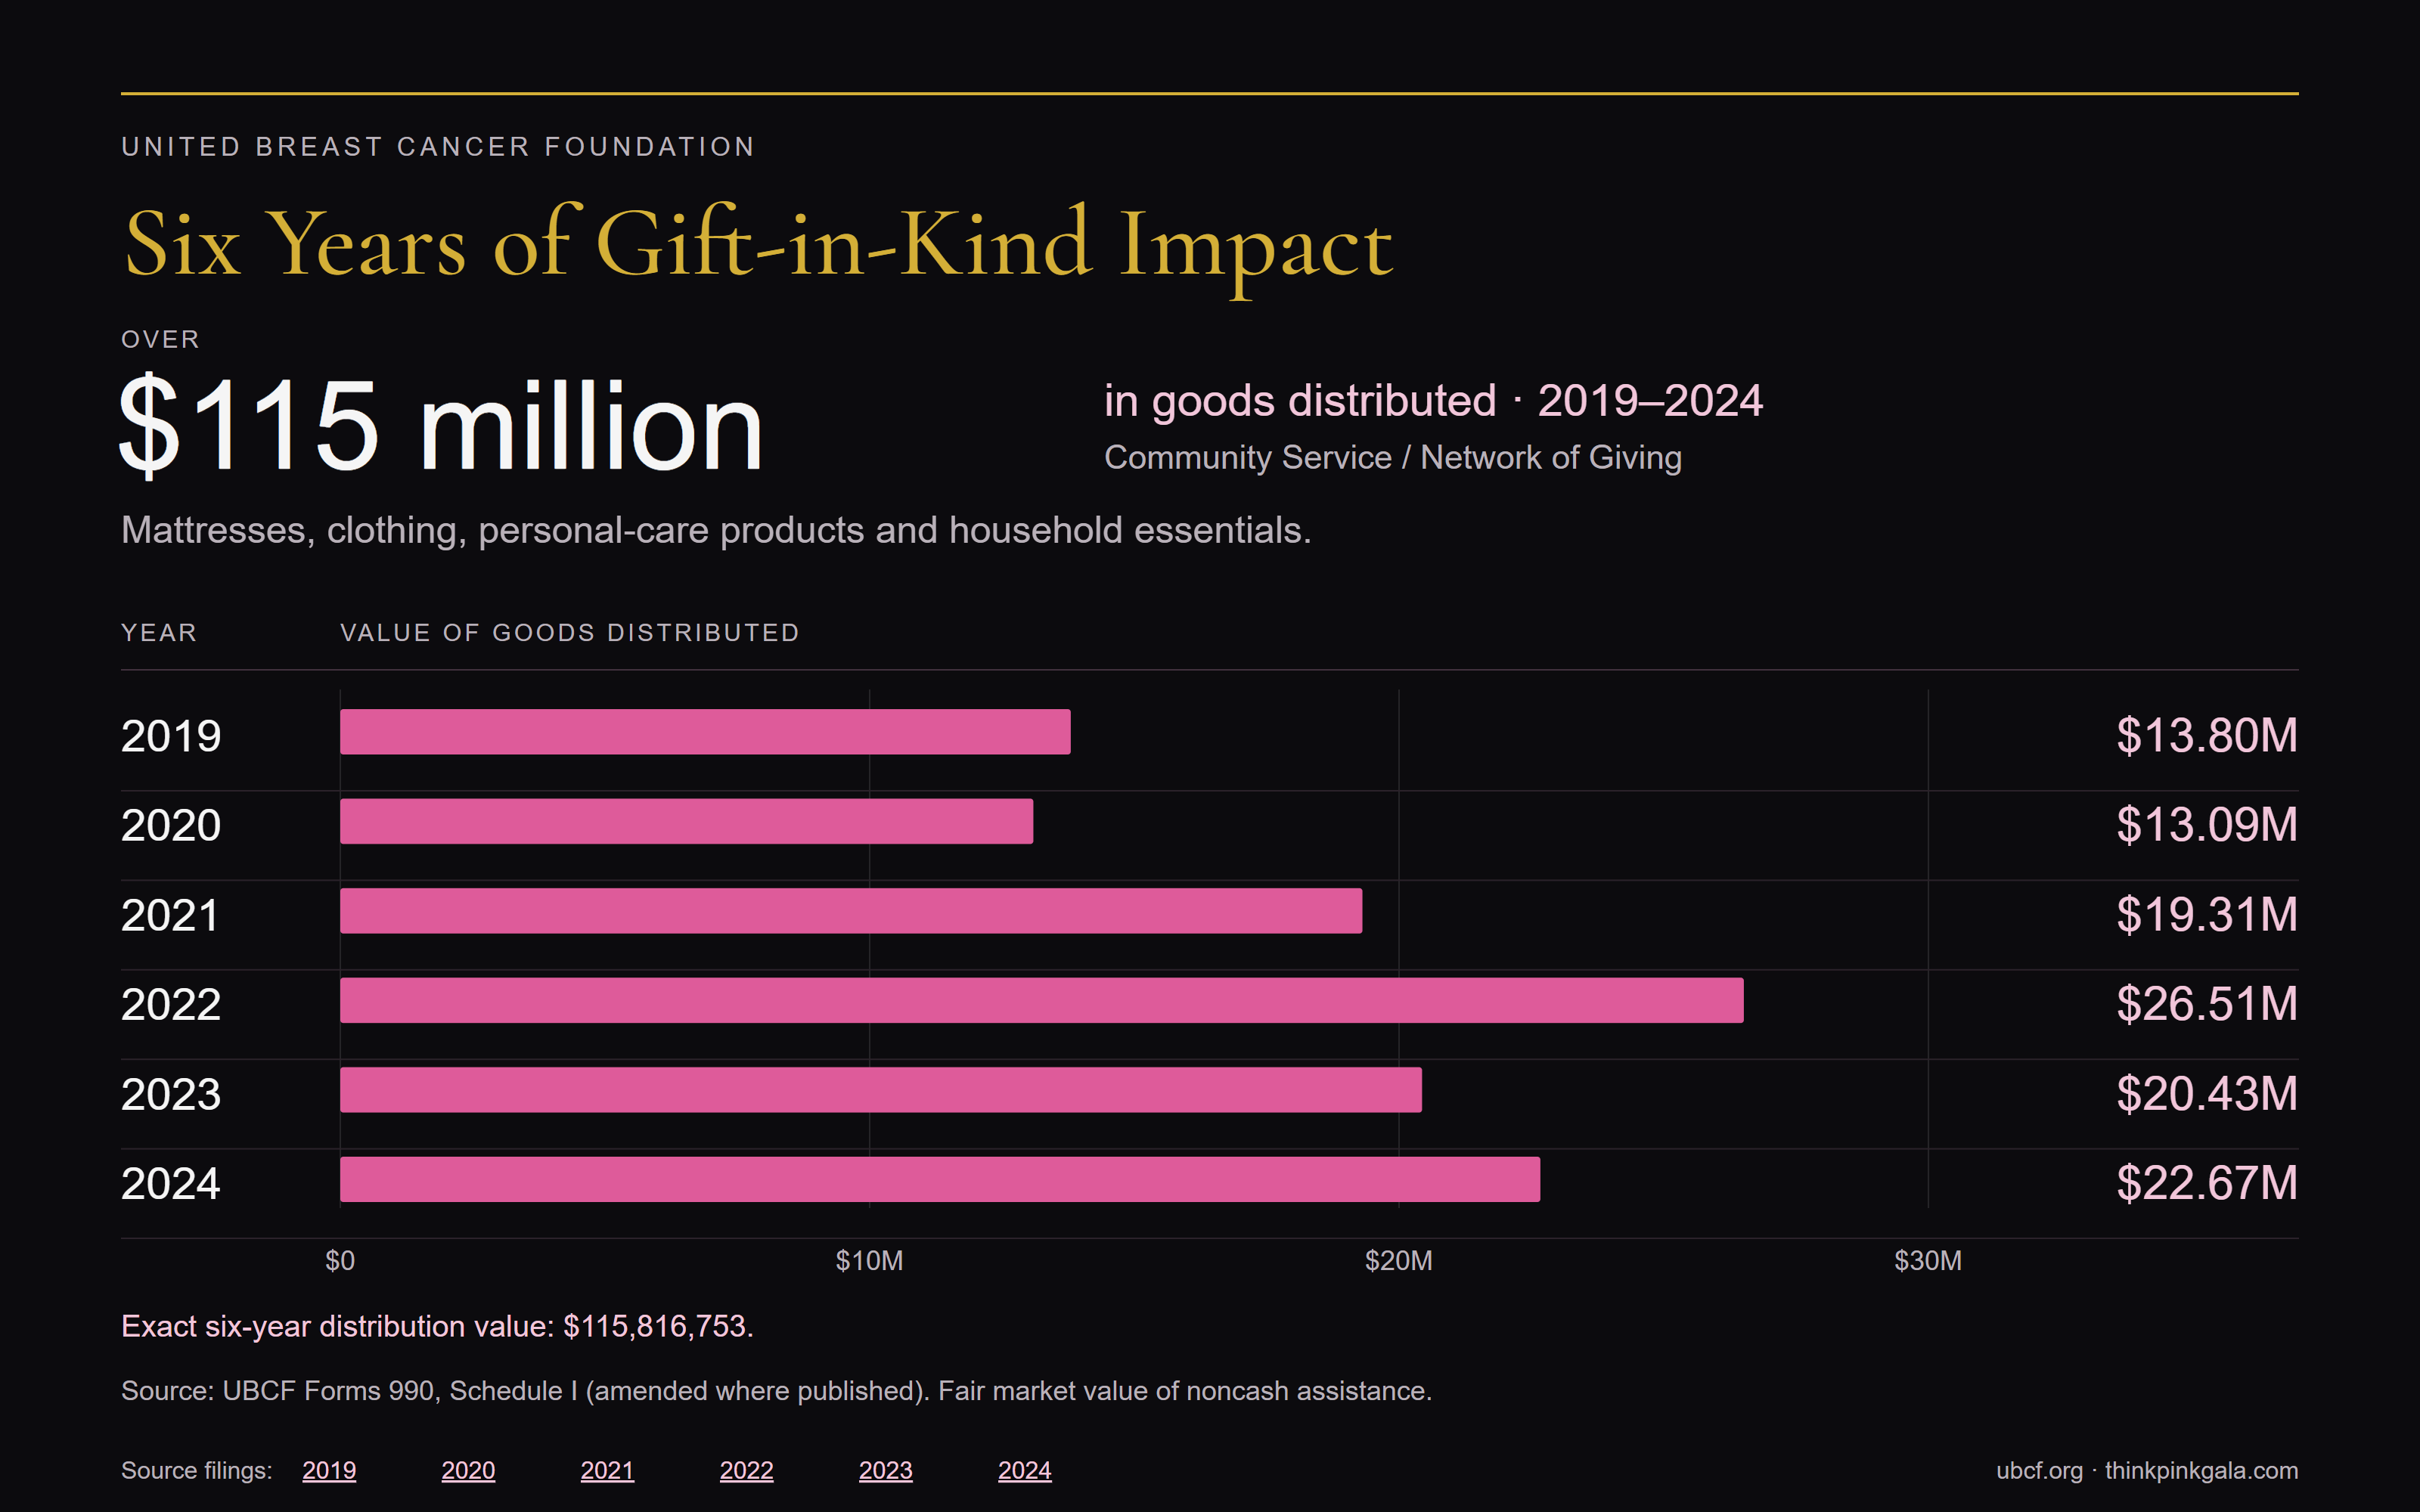Click the $19.31M value label
This screenshot has width=2420, height=1512.
click(2207, 915)
